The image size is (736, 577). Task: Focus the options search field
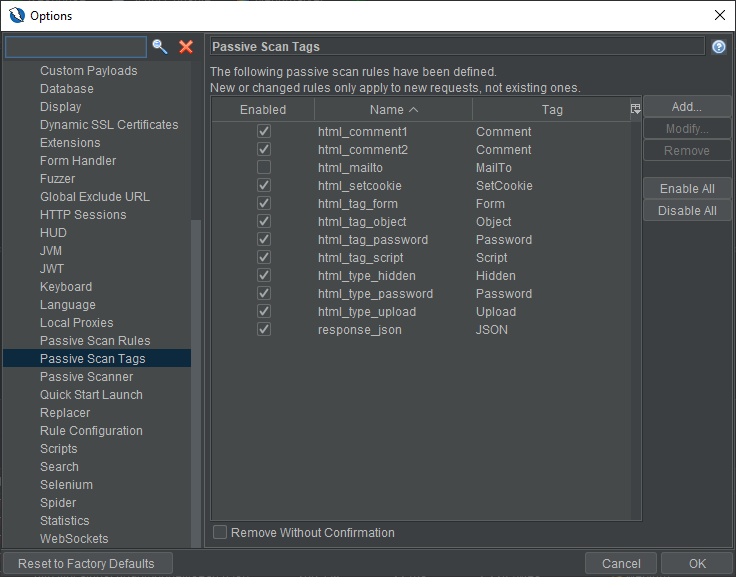76,47
